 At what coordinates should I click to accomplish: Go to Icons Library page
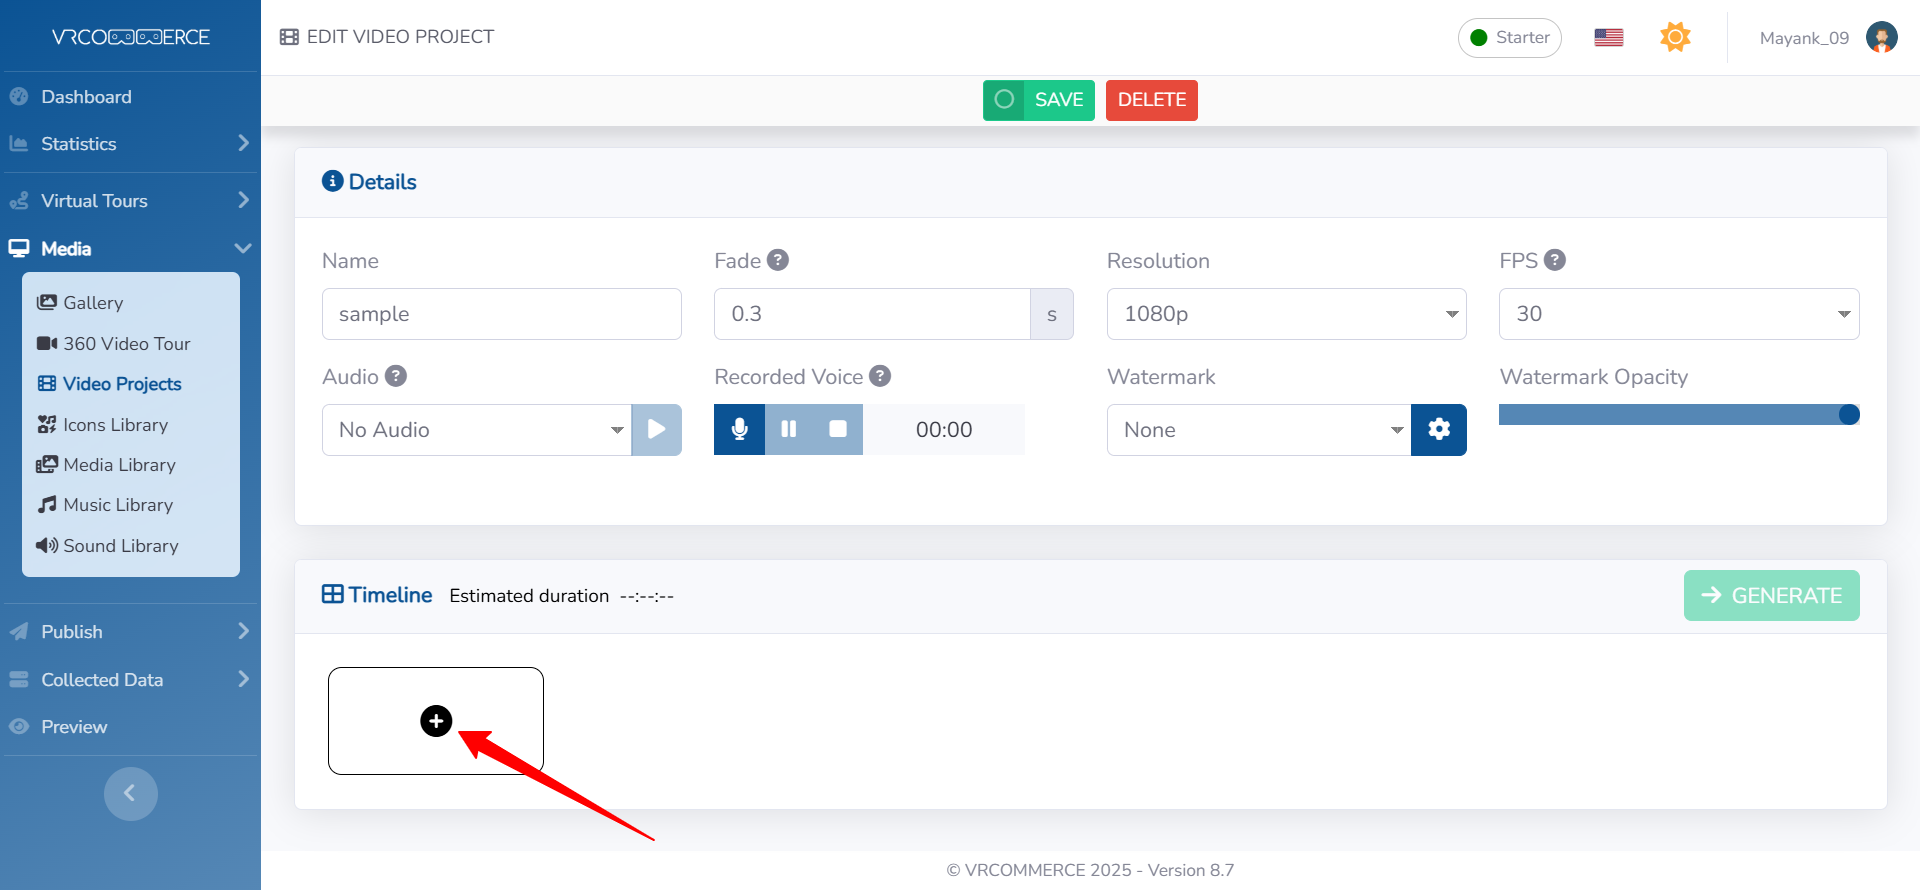115,425
